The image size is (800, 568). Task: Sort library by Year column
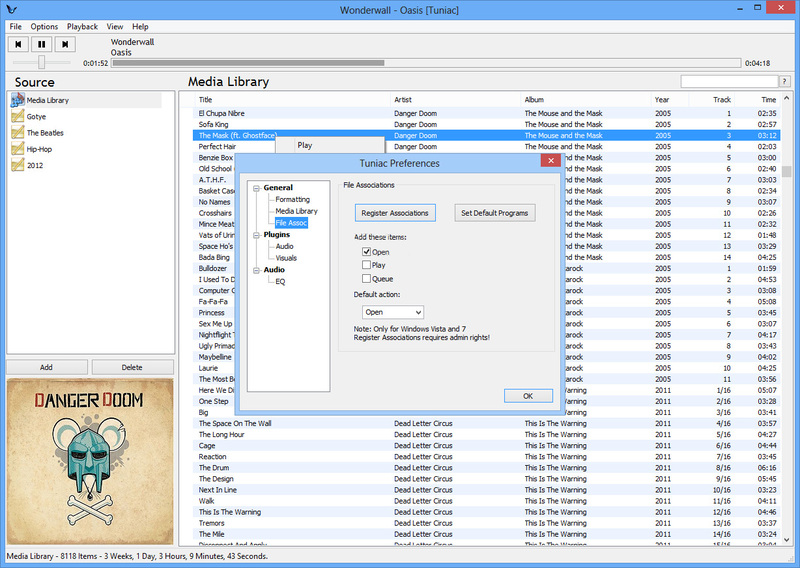pyautogui.click(x=670, y=100)
